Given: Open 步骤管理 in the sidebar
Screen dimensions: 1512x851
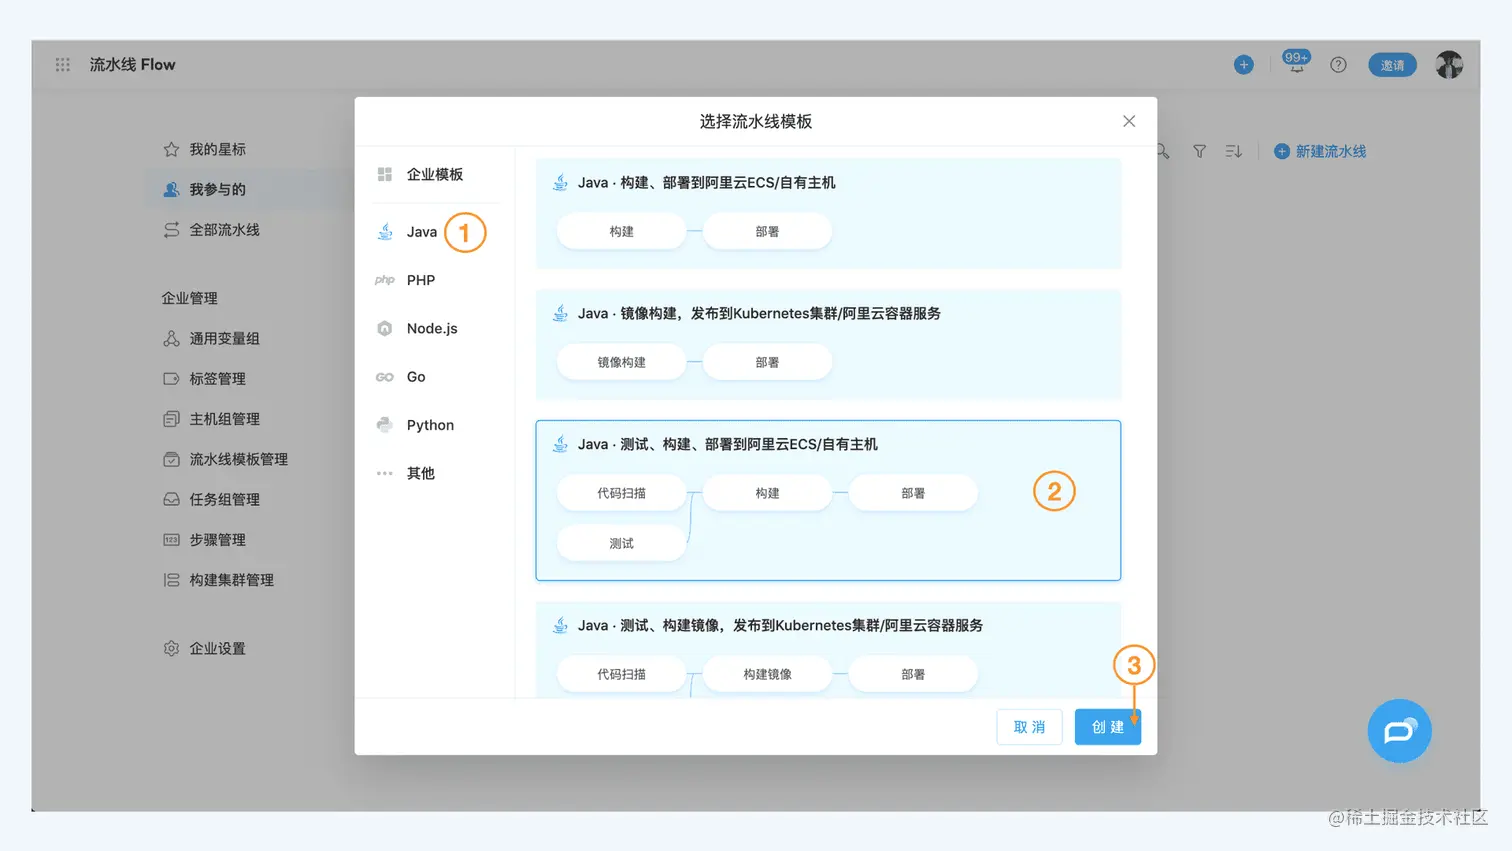Looking at the screenshot, I should click(x=218, y=540).
